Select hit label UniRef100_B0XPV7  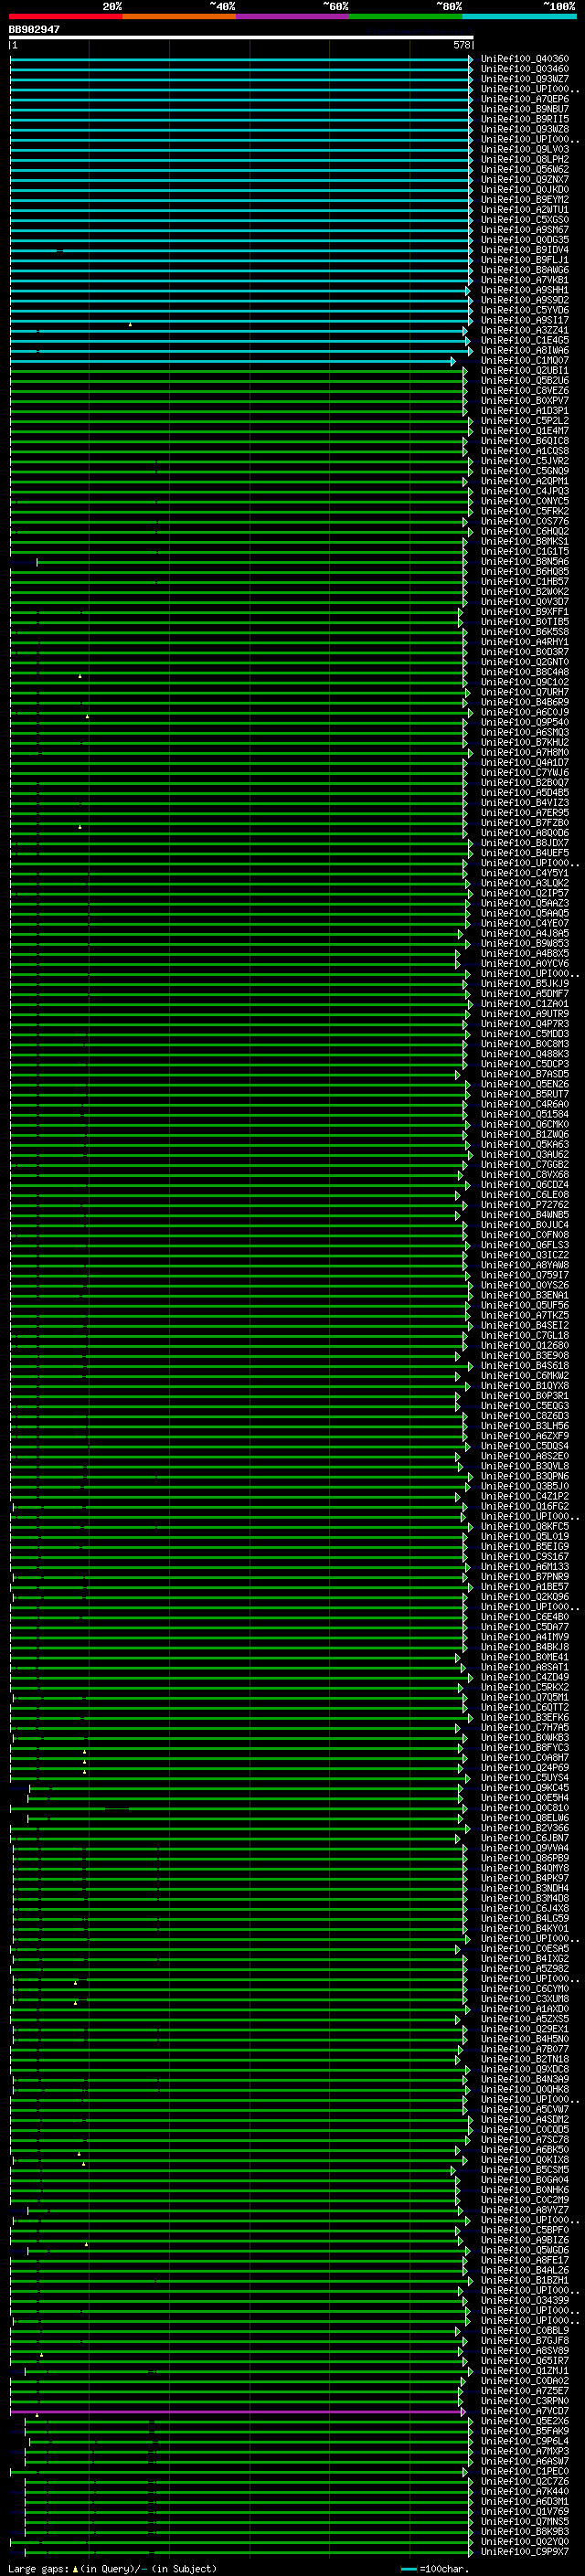pyautogui.click(x=525, y=401)
